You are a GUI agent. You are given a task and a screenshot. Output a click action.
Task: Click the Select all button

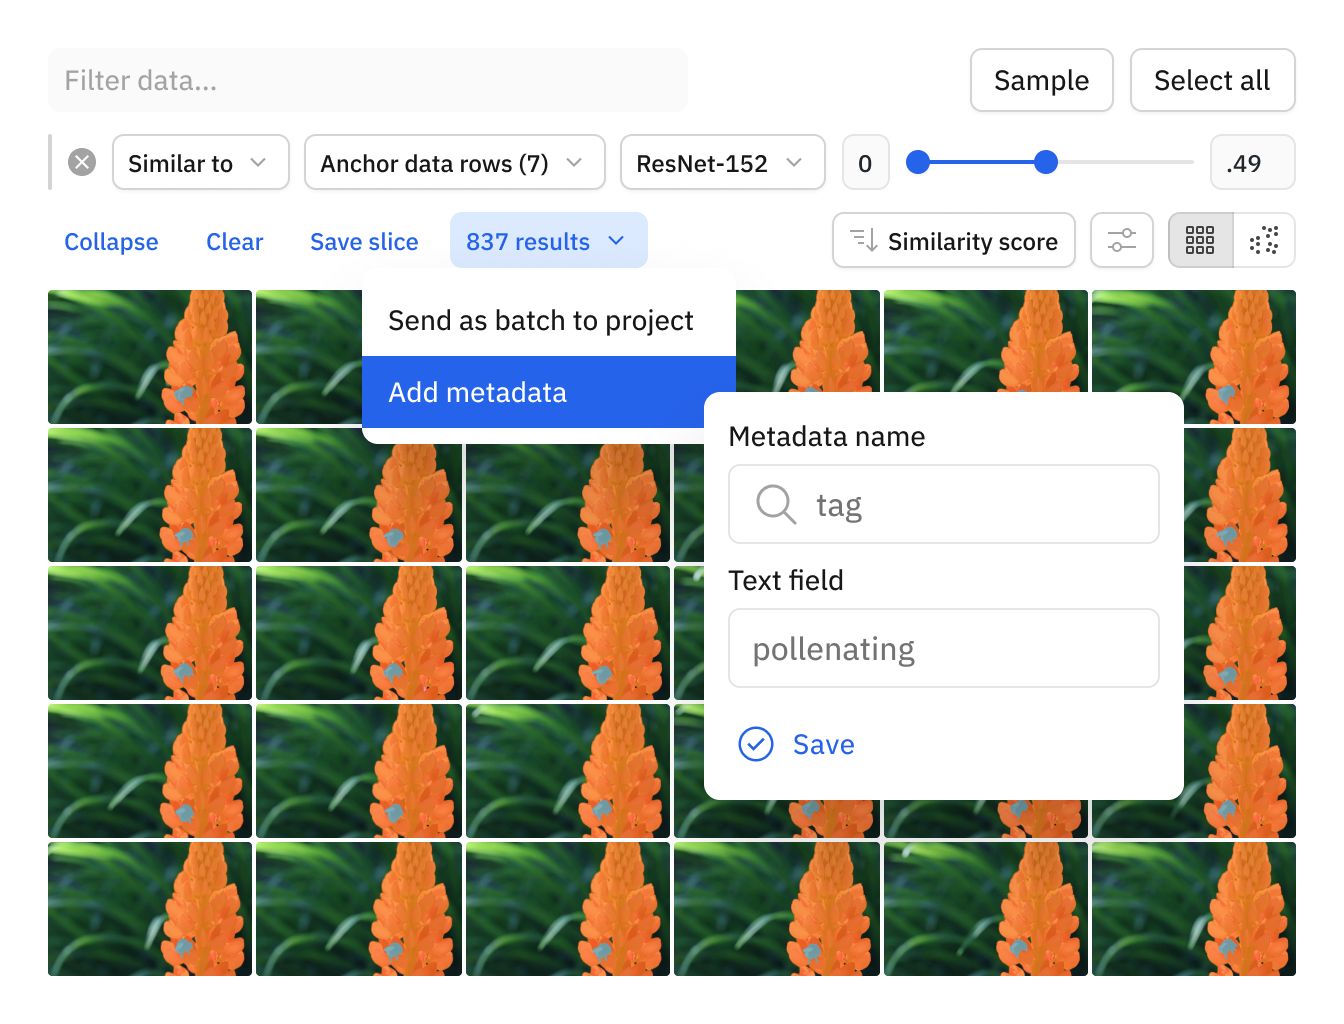pyautogui.click(x=1213, y=80)
